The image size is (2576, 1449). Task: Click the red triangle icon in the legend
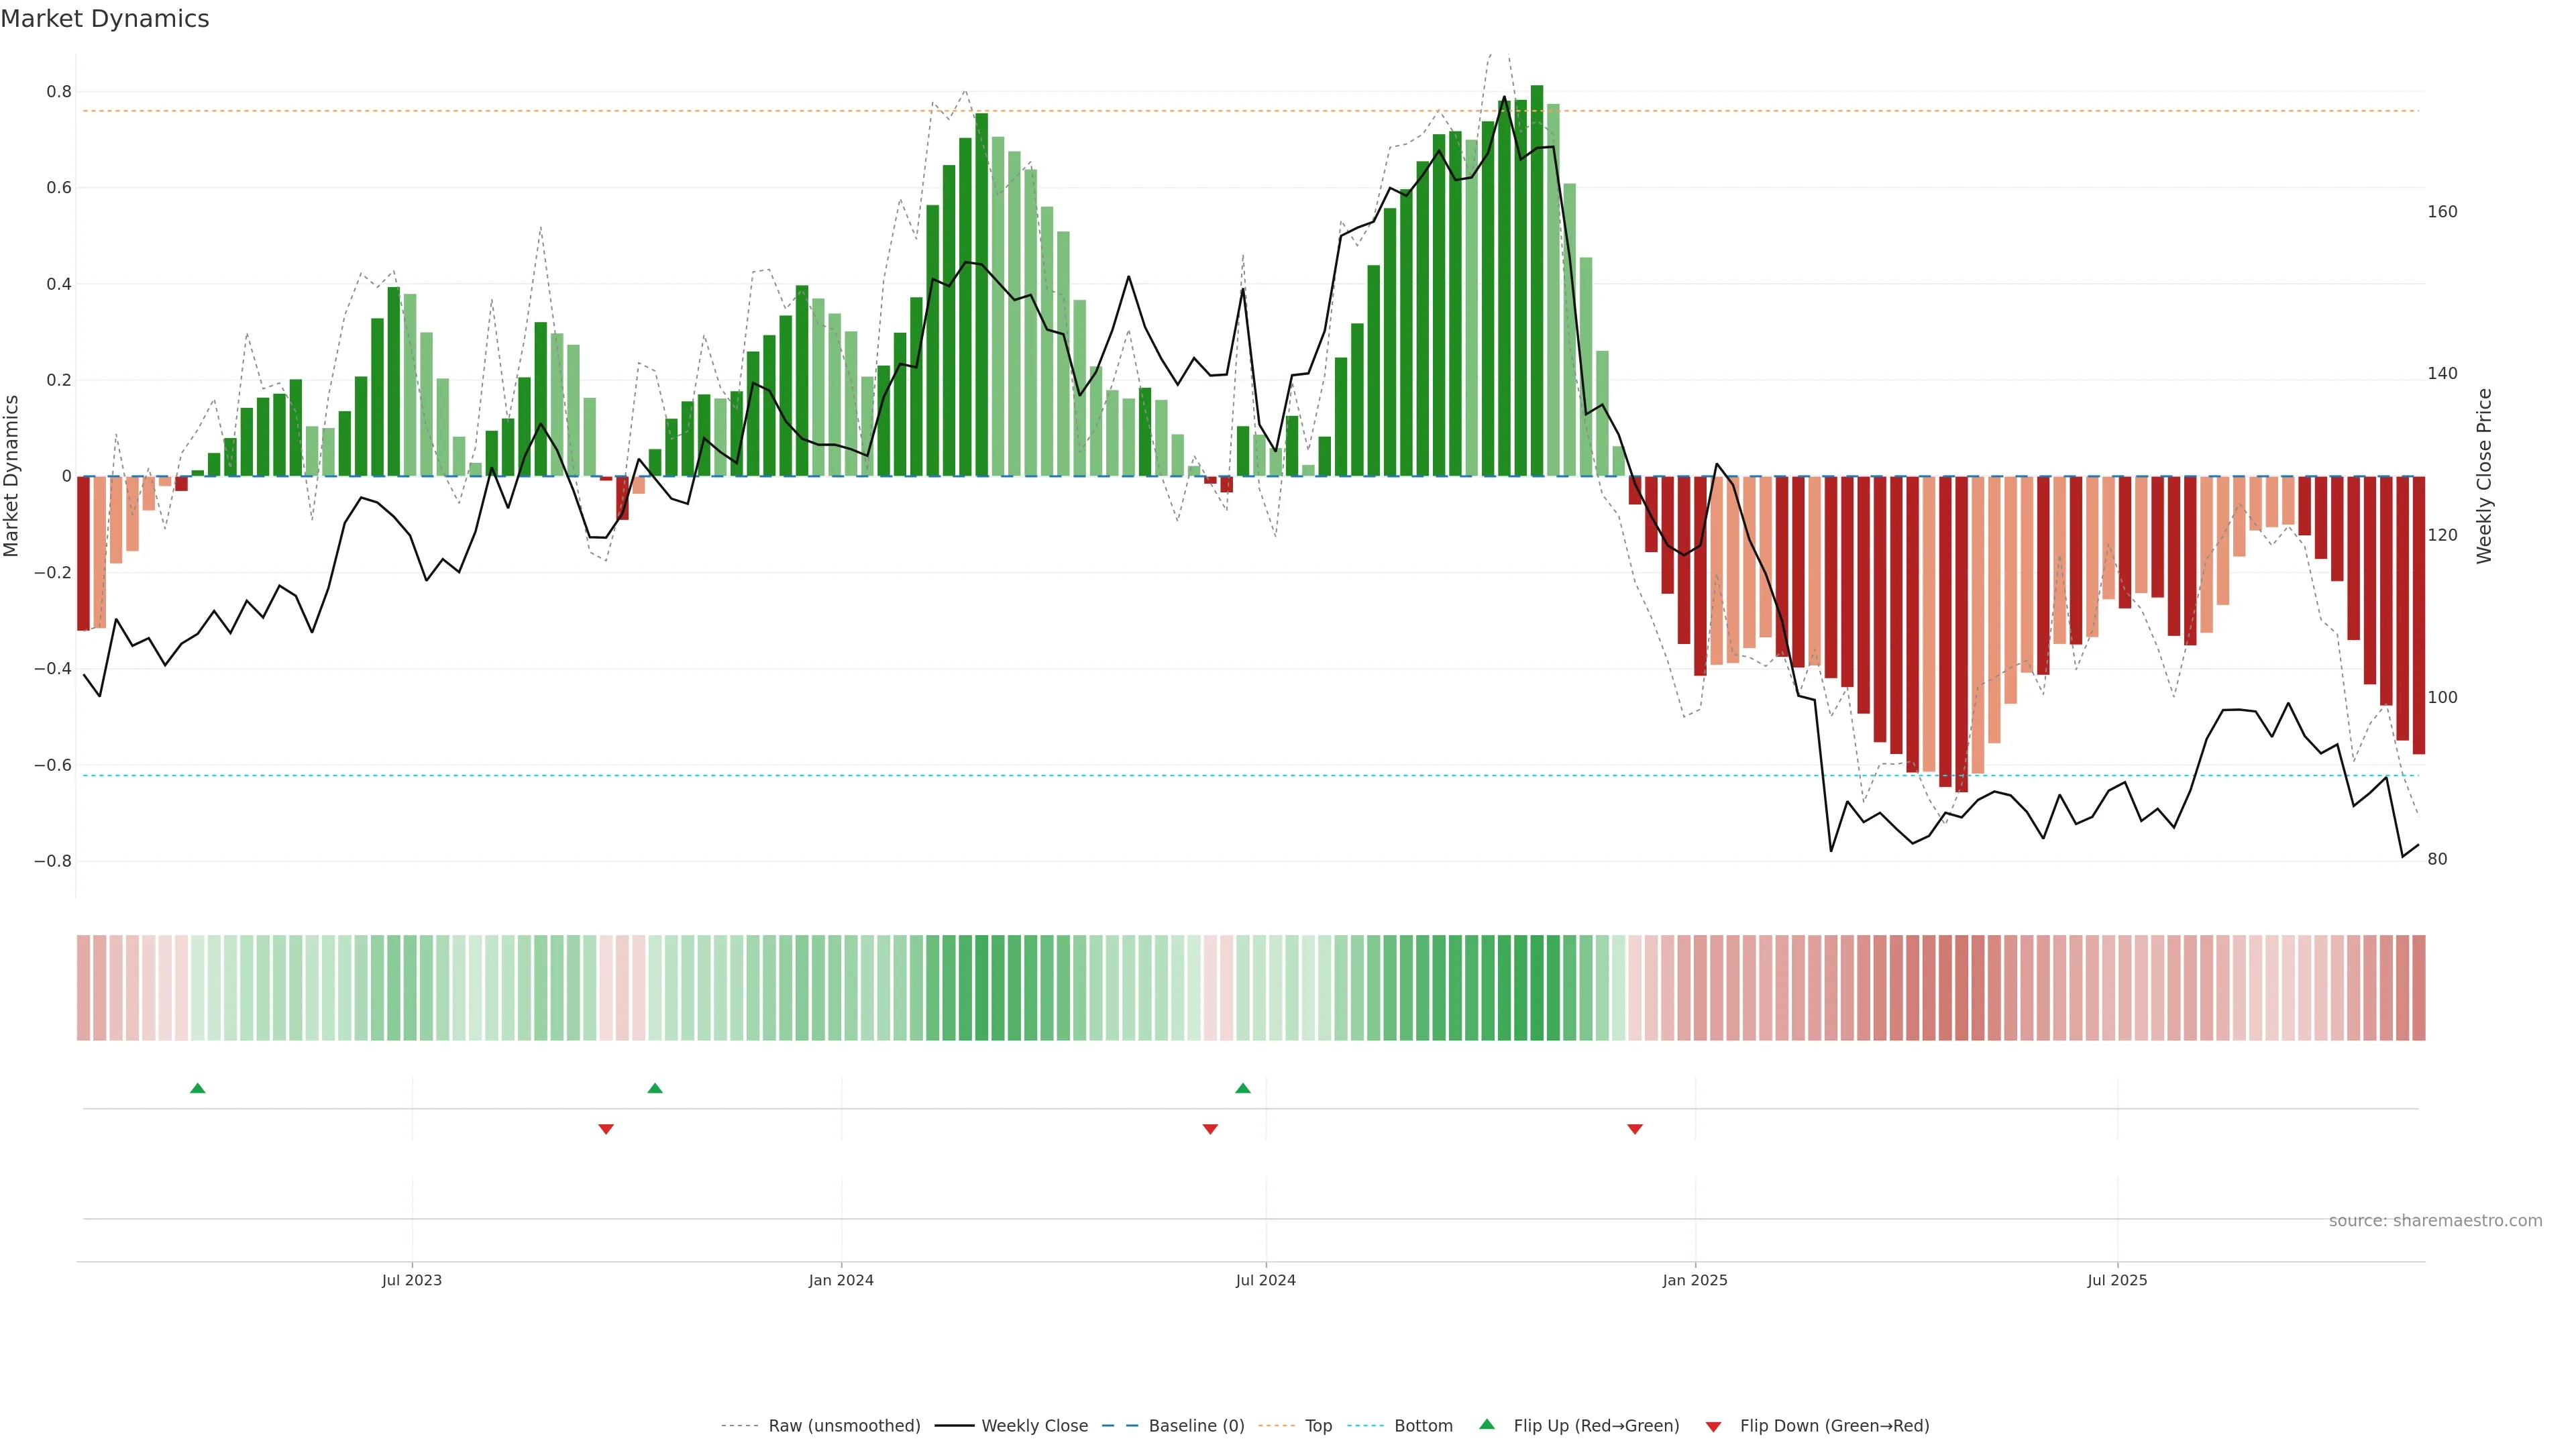click(1713, 1426)
